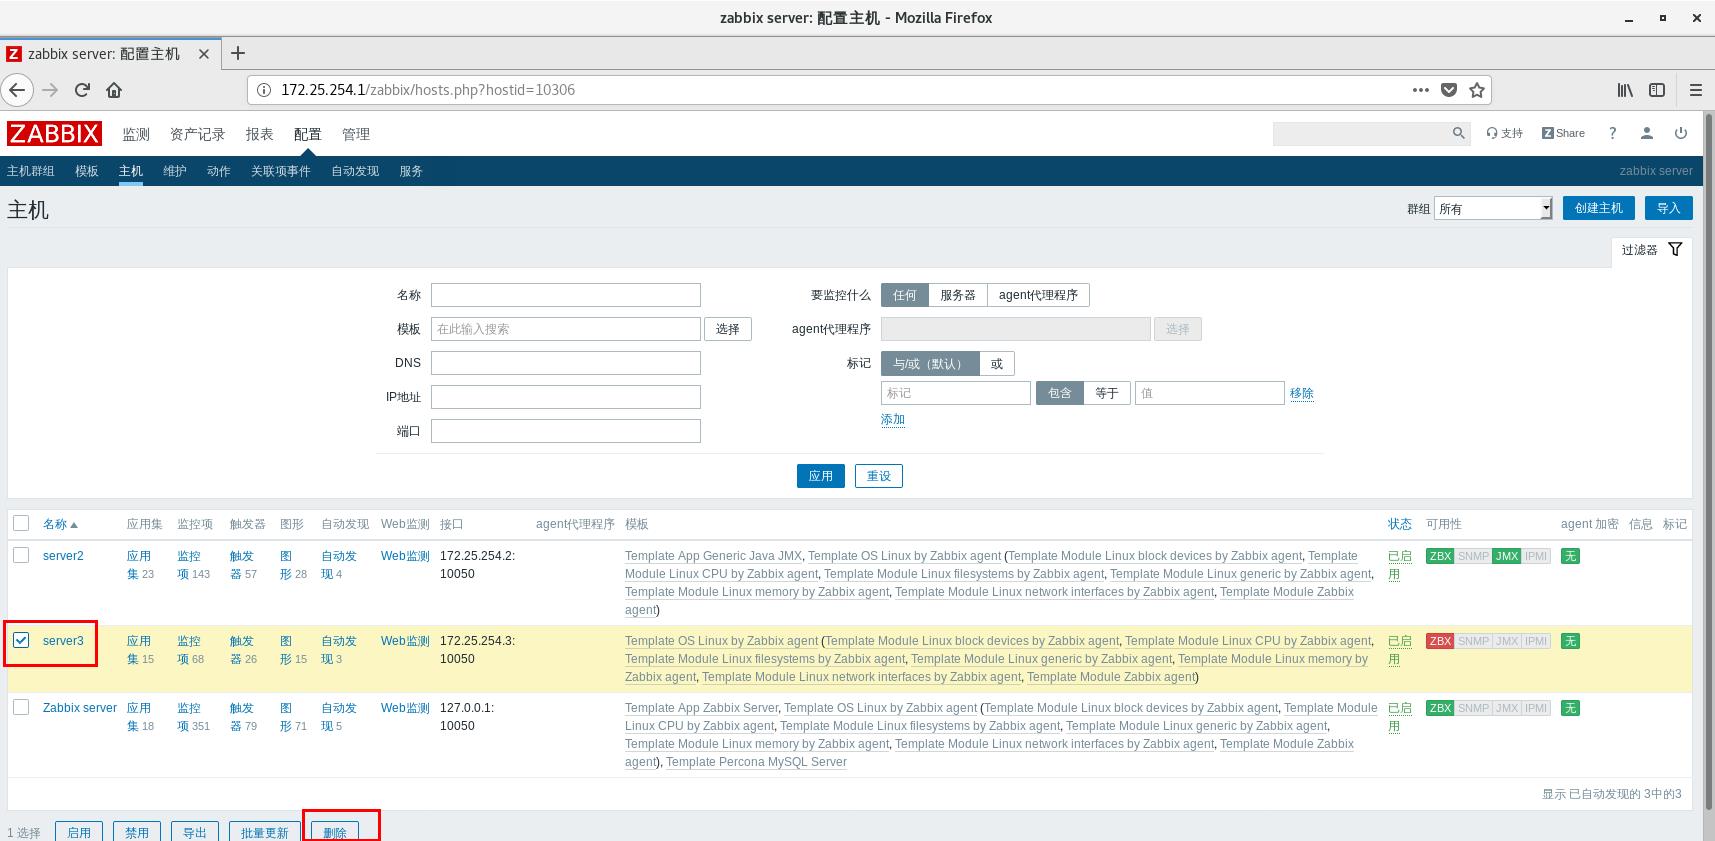Delete the selected host with 删除 button
The image size is (1715, 841).
(335, 832)
